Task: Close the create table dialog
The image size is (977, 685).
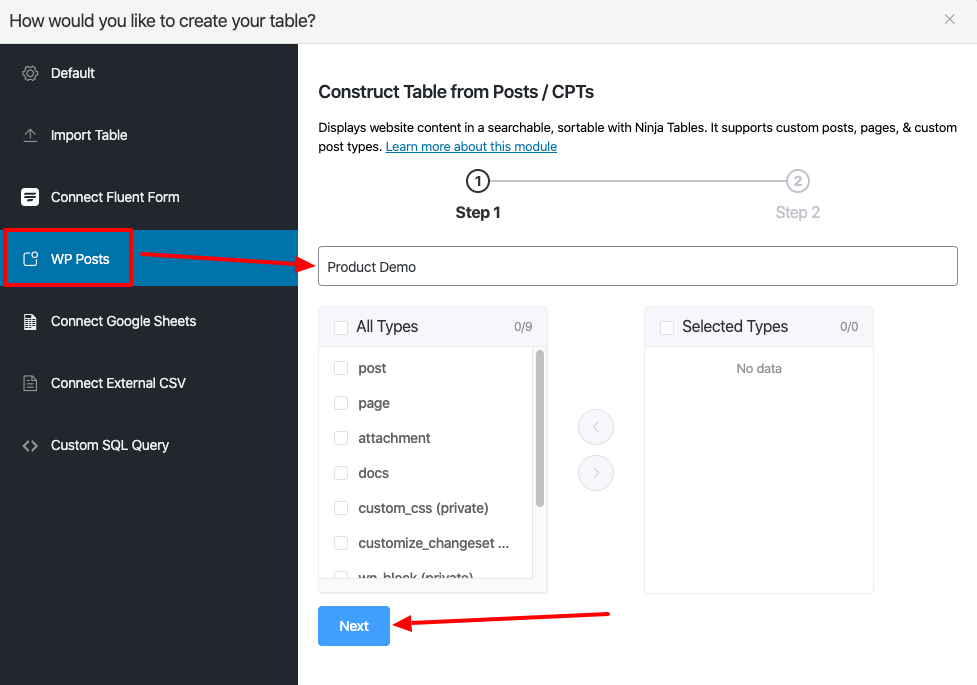Action: coord(949,19)
